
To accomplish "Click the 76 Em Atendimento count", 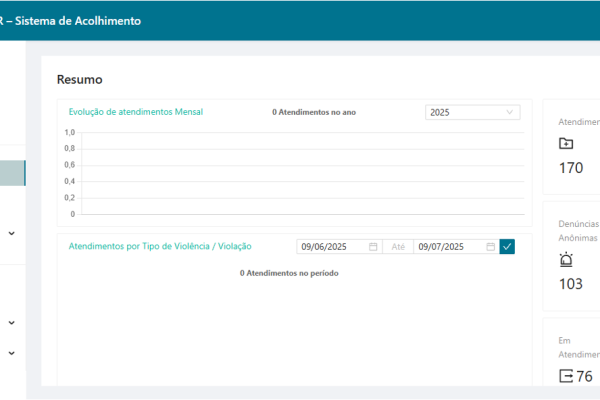I will (584, 377).
